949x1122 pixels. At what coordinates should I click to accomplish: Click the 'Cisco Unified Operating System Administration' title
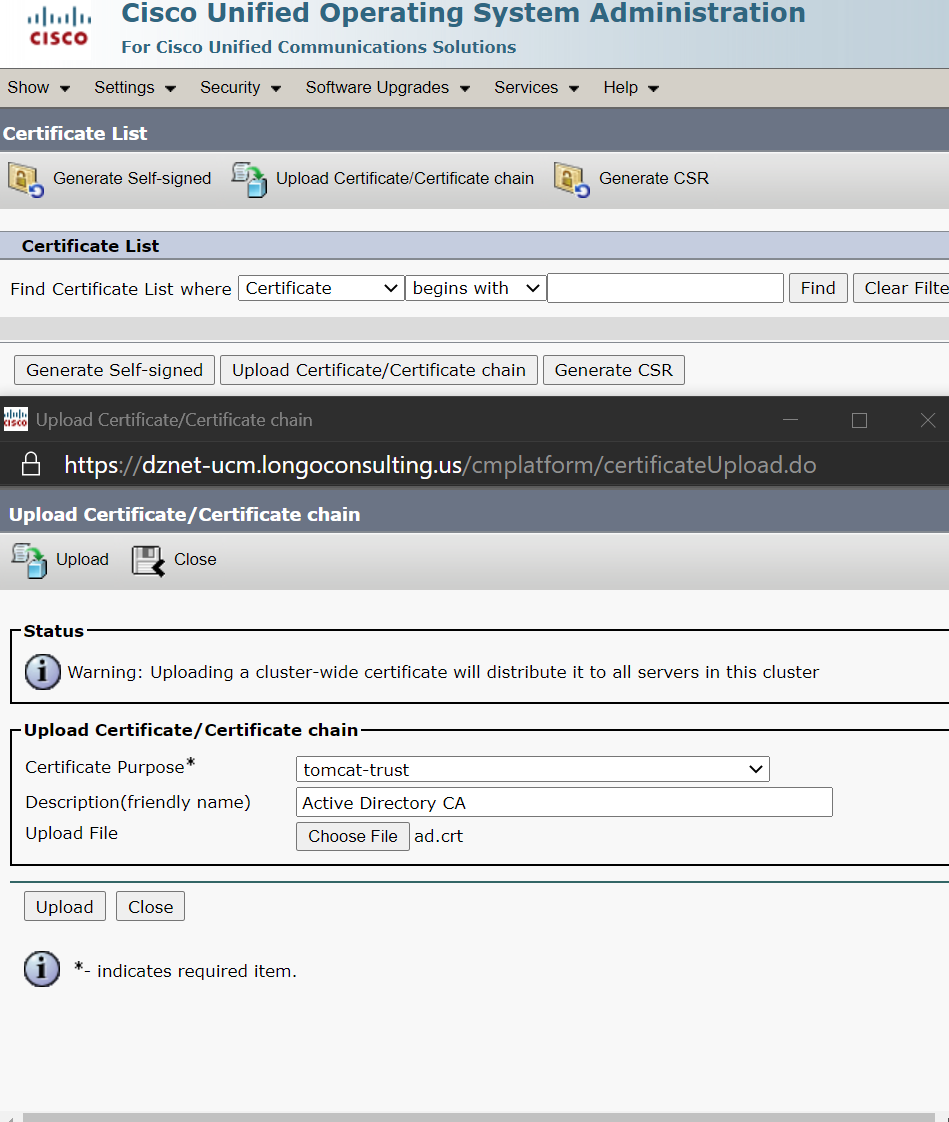coord(464,13)
